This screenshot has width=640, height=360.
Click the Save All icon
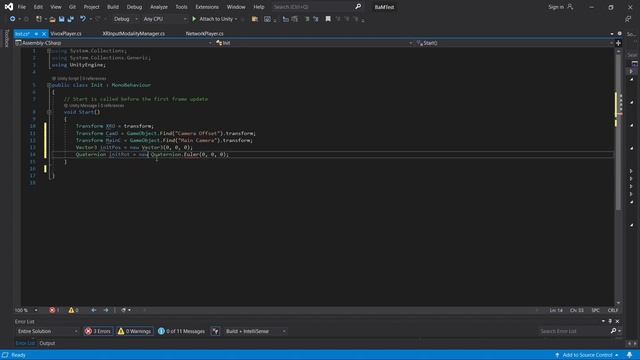coord(71,19)
